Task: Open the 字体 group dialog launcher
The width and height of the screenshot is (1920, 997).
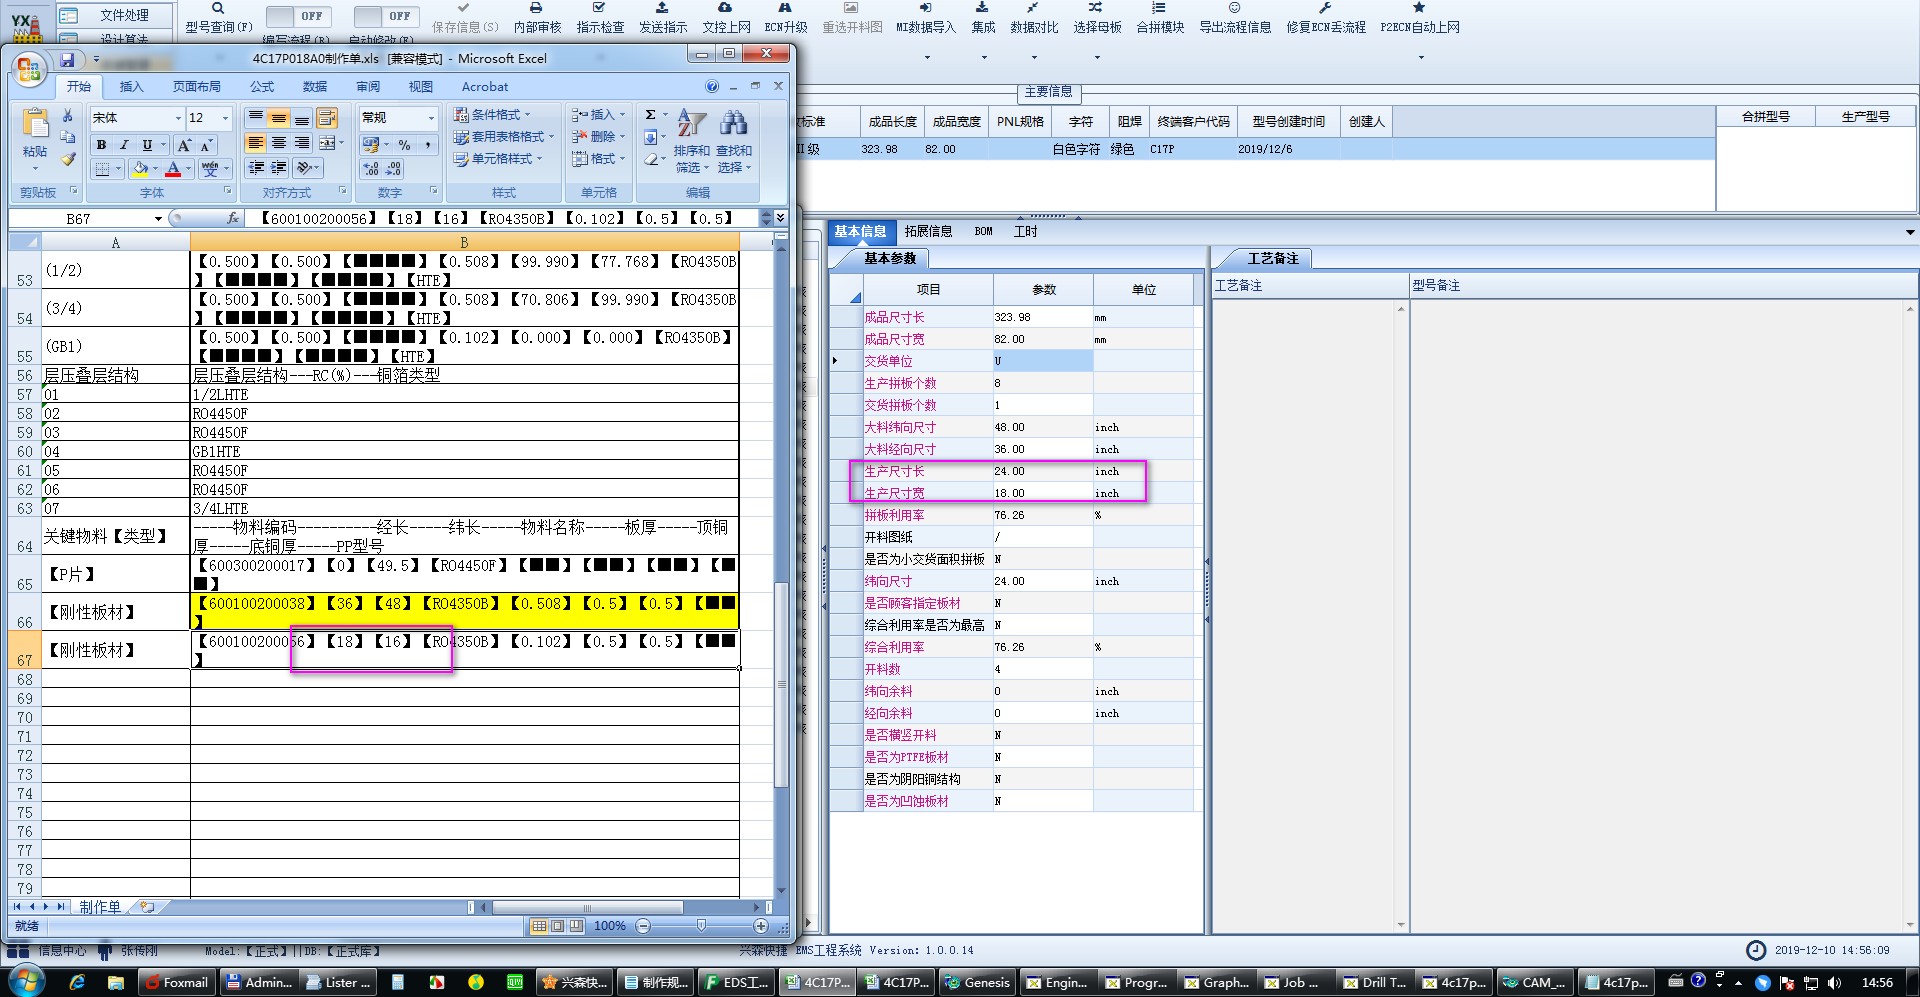Action: click(x=227, y=191)
